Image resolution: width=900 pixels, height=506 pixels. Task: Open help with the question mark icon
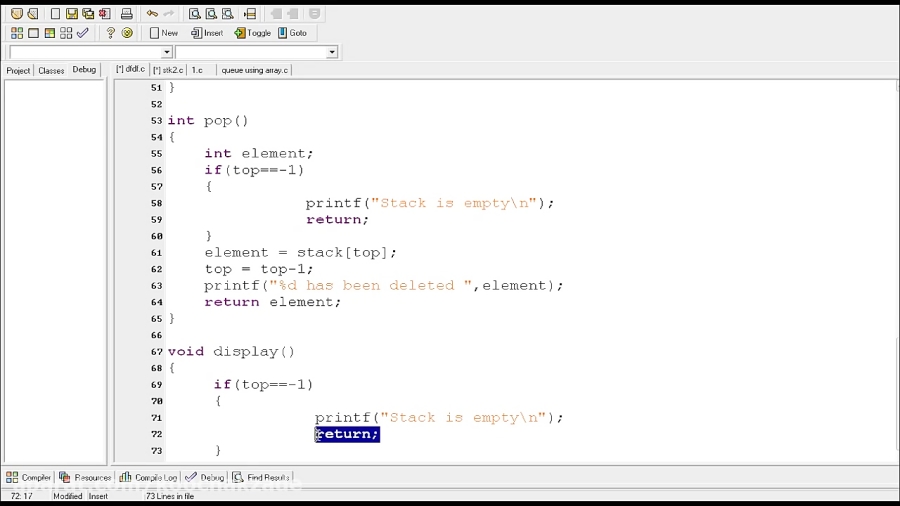coord(110,33)
